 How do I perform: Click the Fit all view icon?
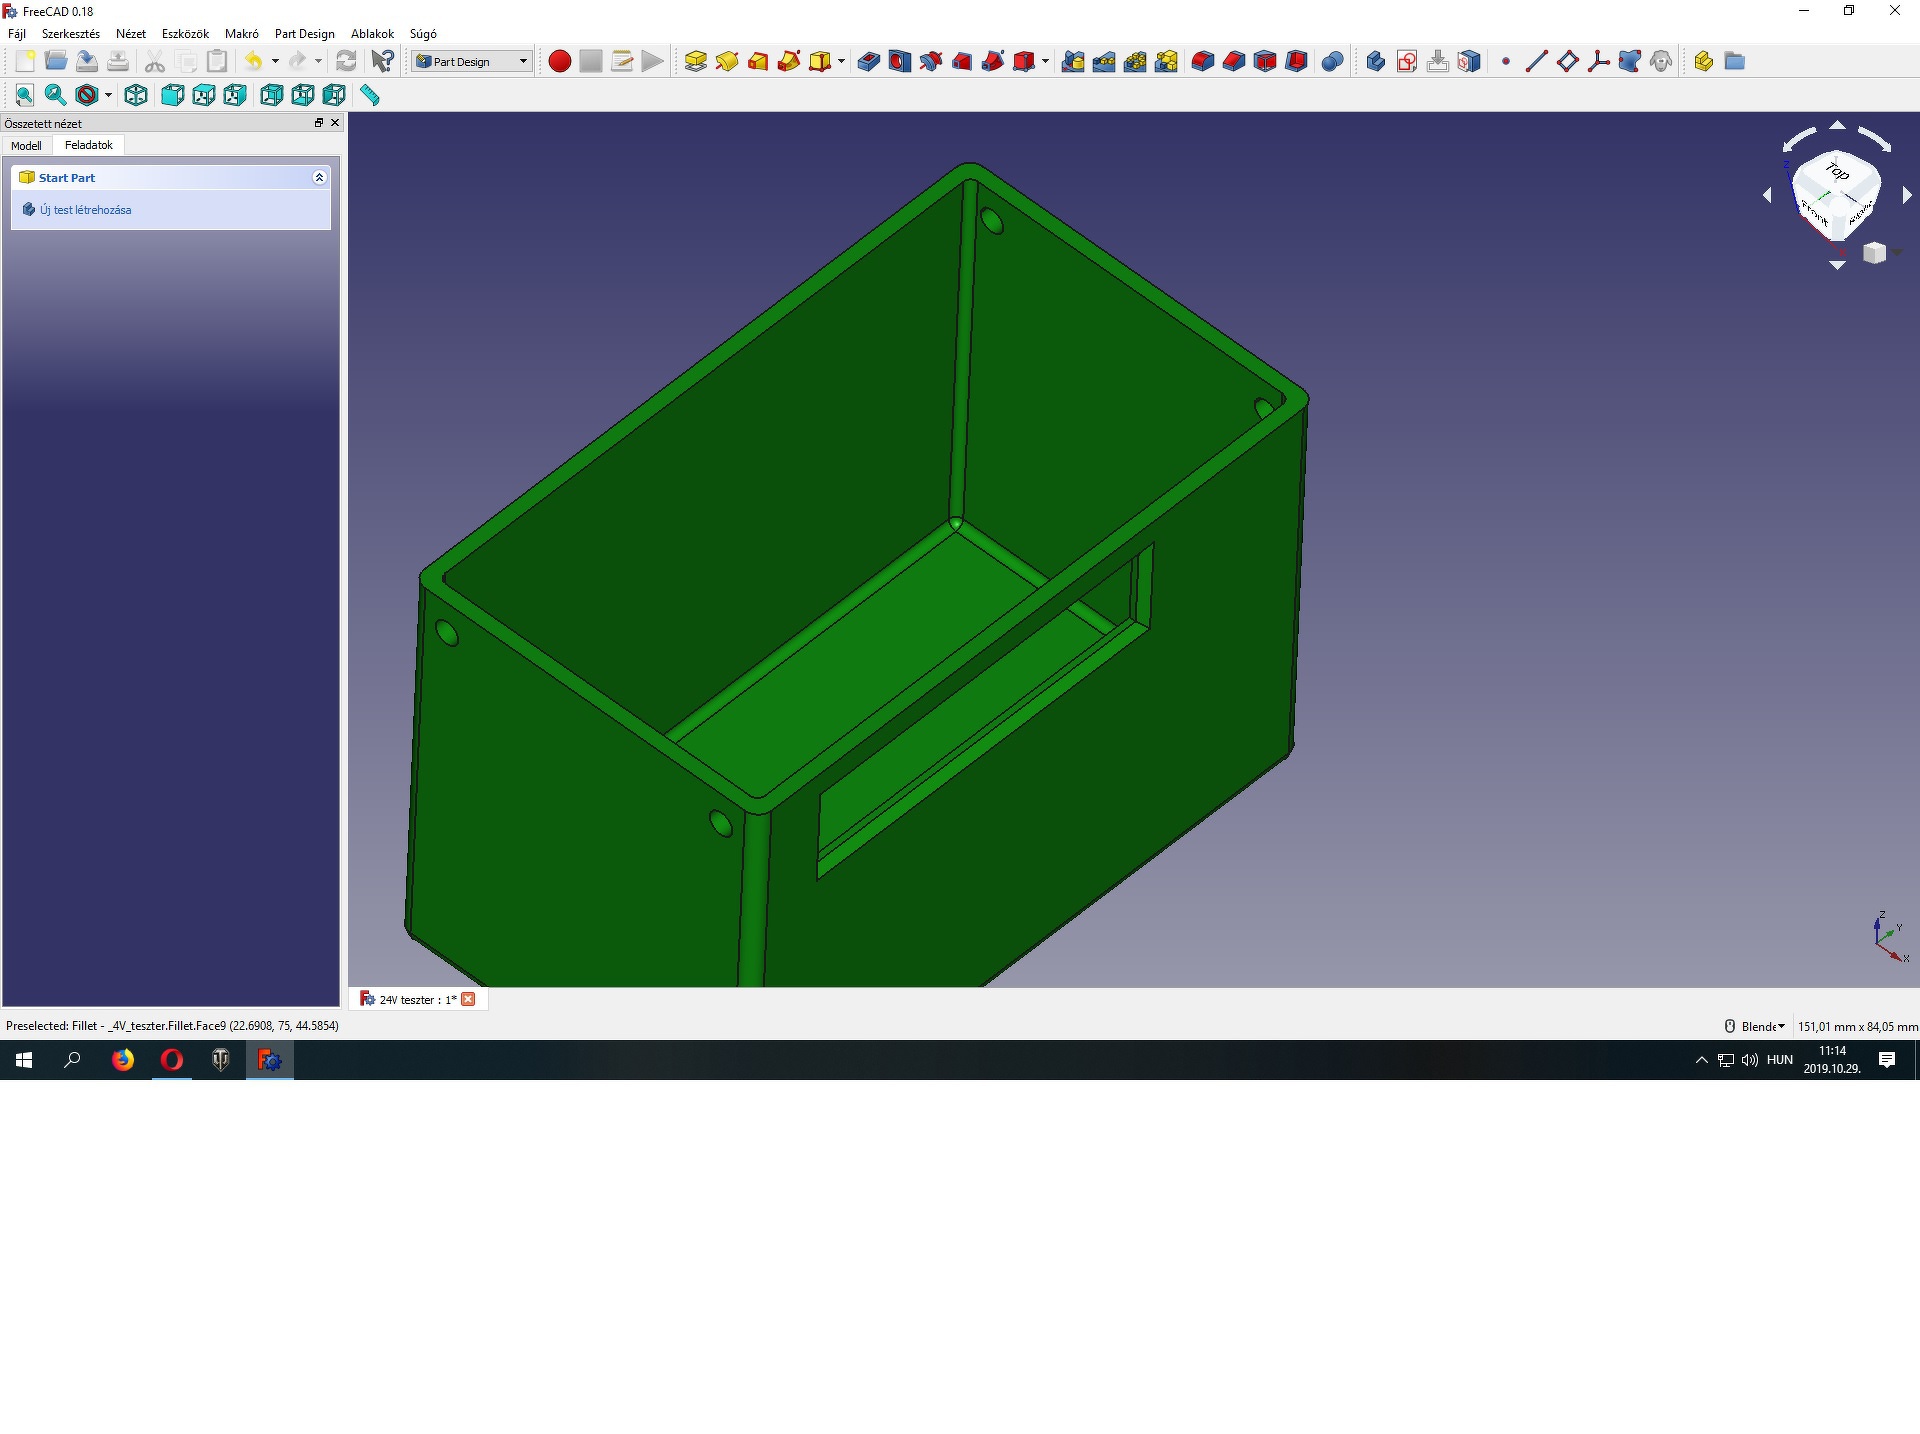[x=24, y=96]
